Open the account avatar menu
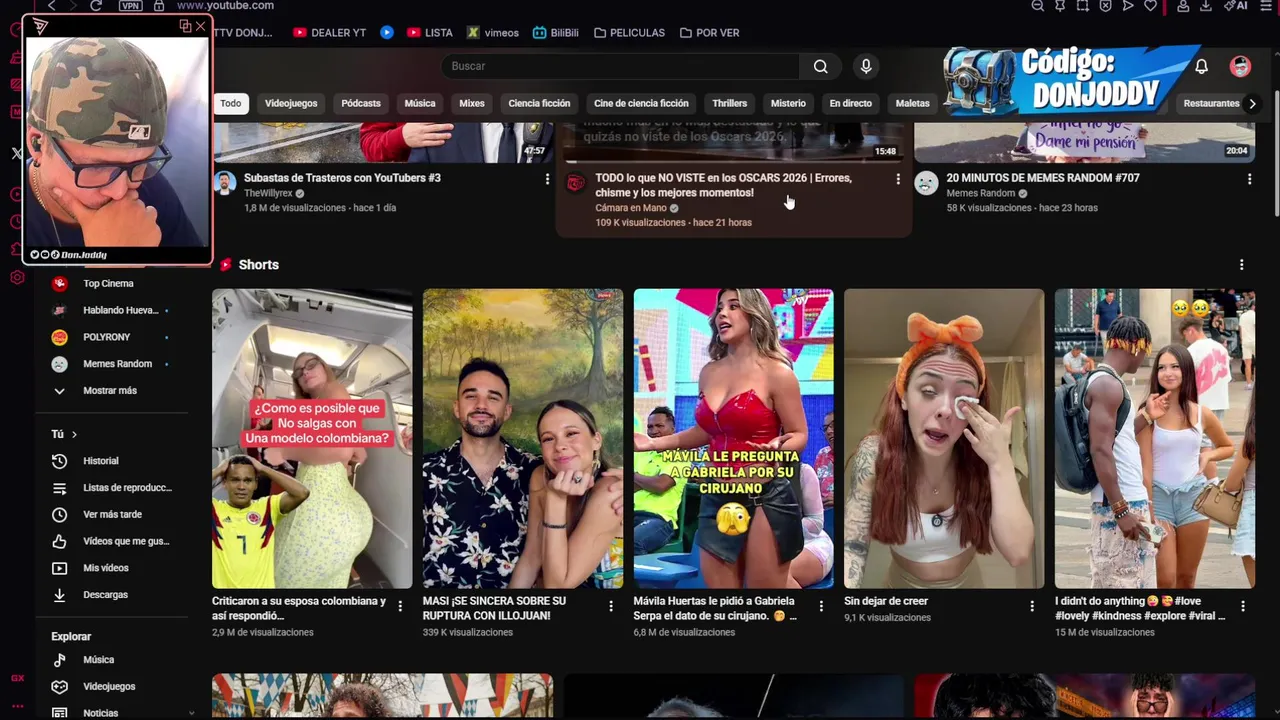This screenshot has height=720, width=1280. click(x=1240, y=66)
